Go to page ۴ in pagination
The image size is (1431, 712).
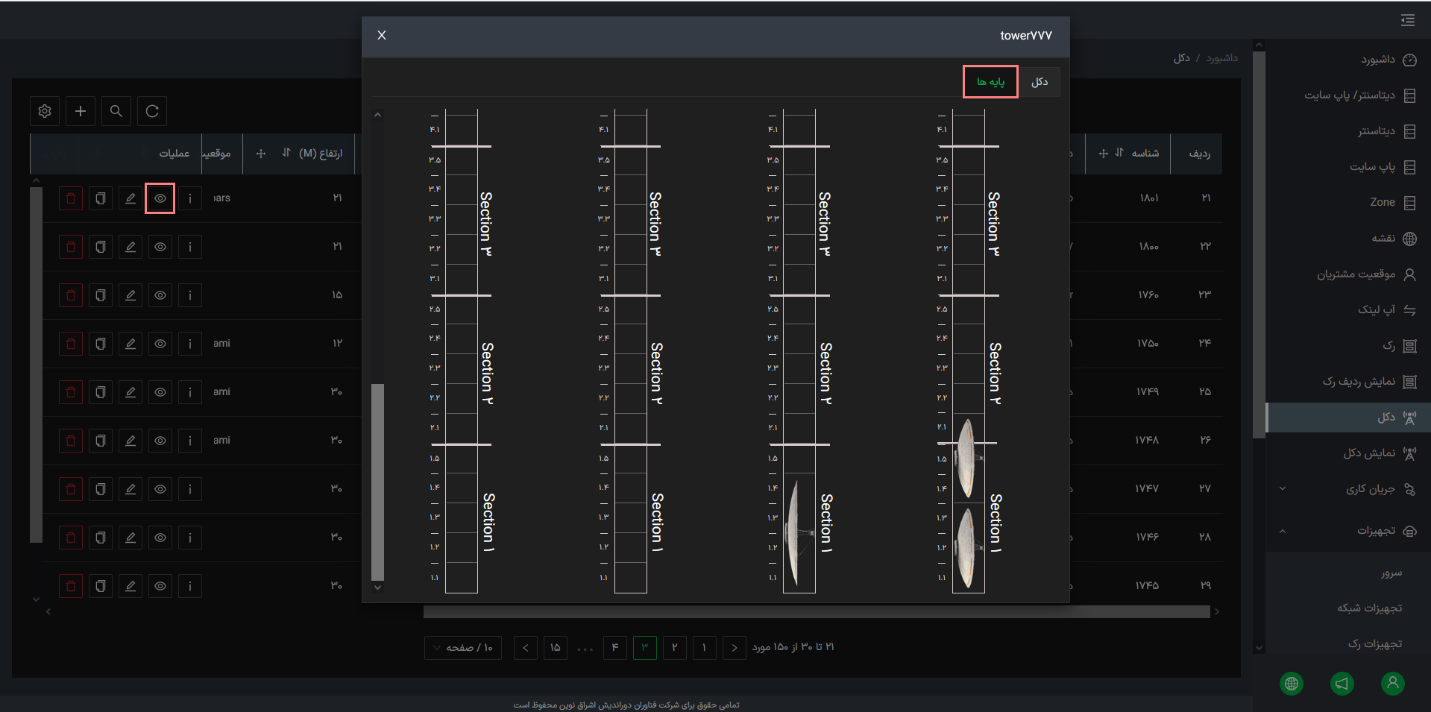(616, 647)
